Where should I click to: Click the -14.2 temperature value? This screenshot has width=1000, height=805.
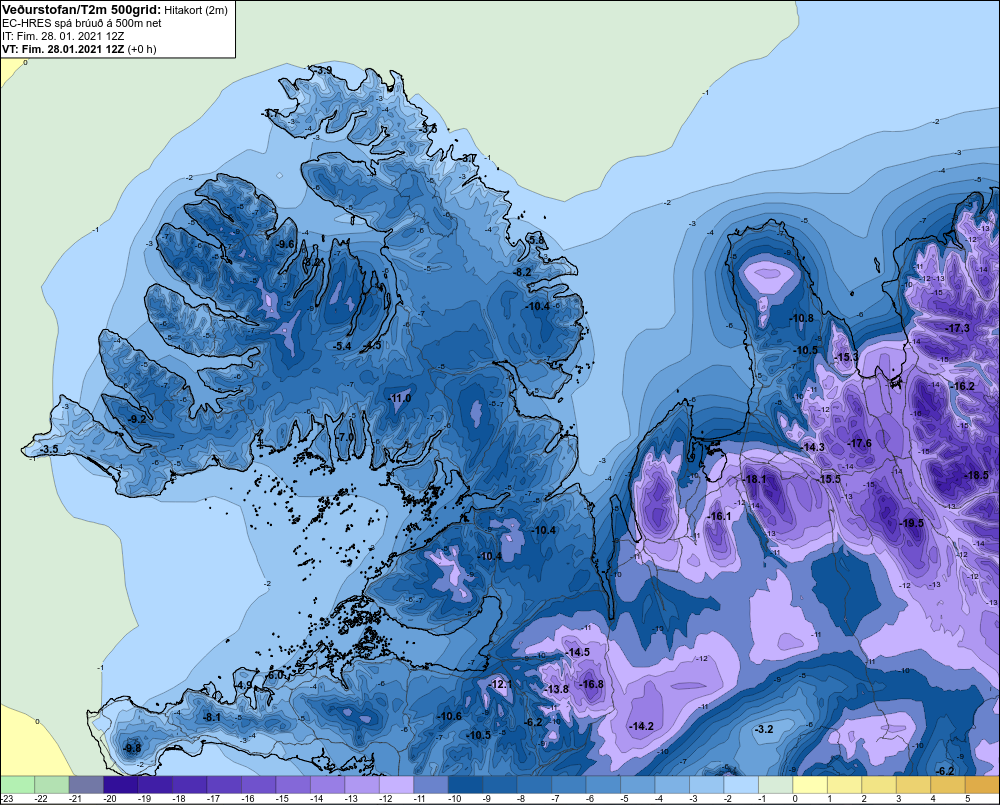(642, 726)
